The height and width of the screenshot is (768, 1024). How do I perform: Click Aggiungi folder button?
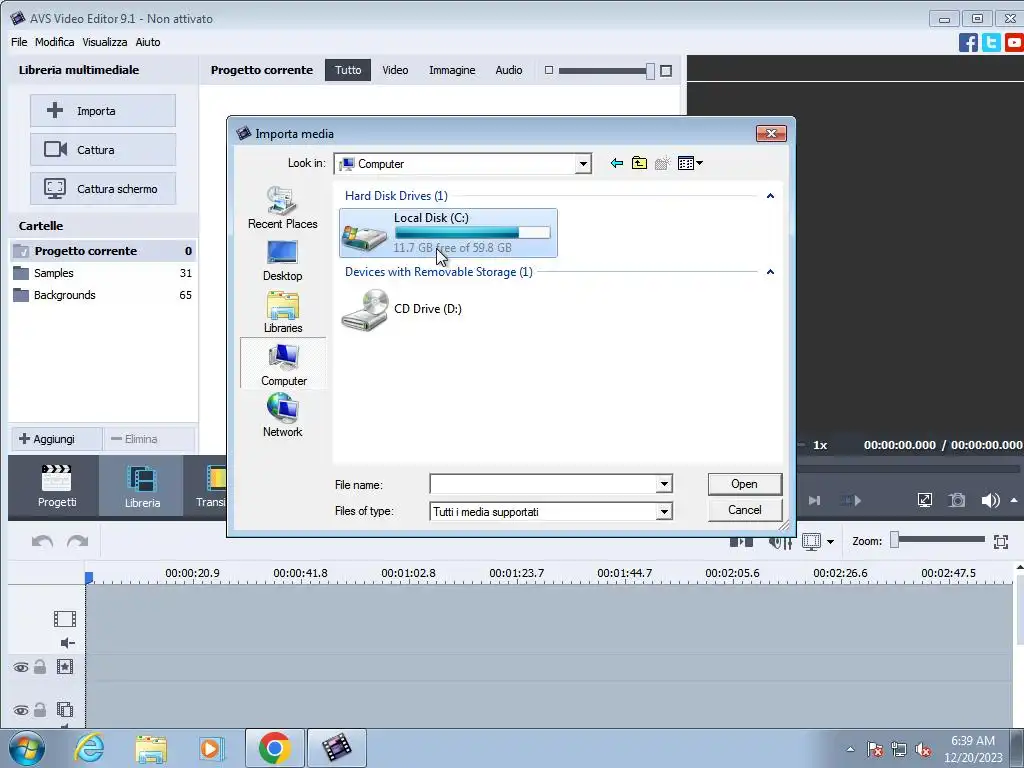pos(56,439)
